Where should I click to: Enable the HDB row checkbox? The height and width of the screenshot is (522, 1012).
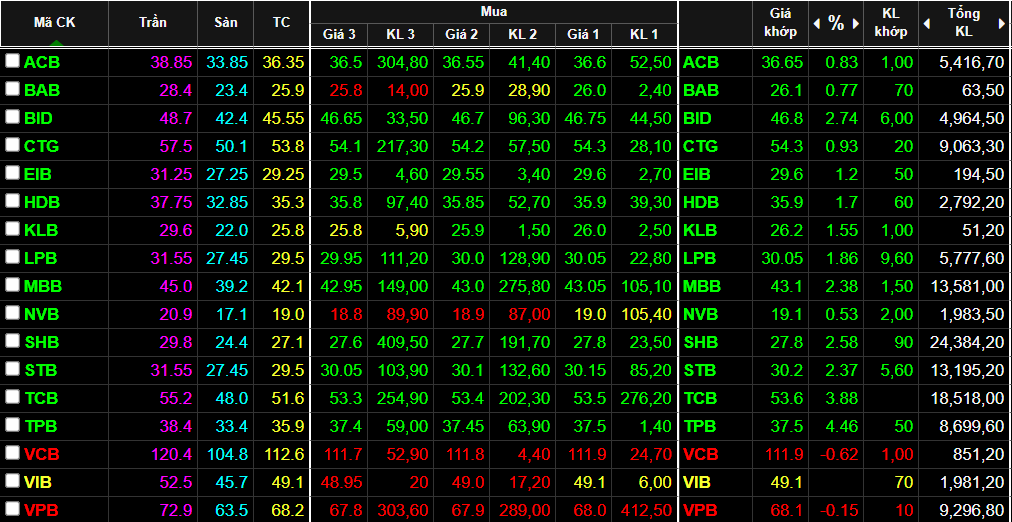click(12, 202)
